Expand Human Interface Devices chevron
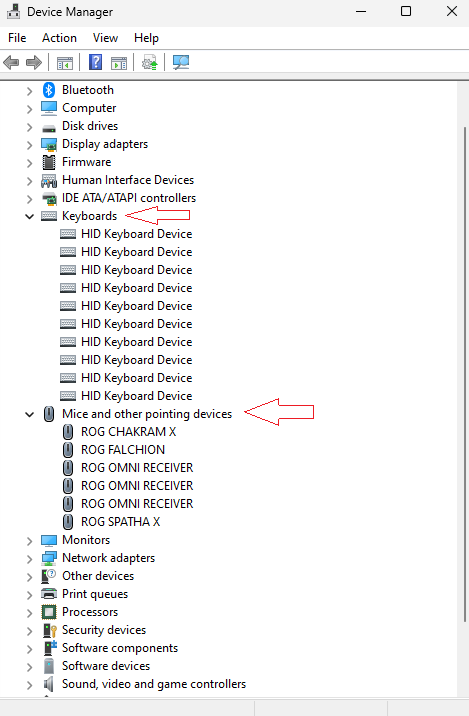Image resolution: width=469 pixels, height=716 pixels. coord(30,181)
